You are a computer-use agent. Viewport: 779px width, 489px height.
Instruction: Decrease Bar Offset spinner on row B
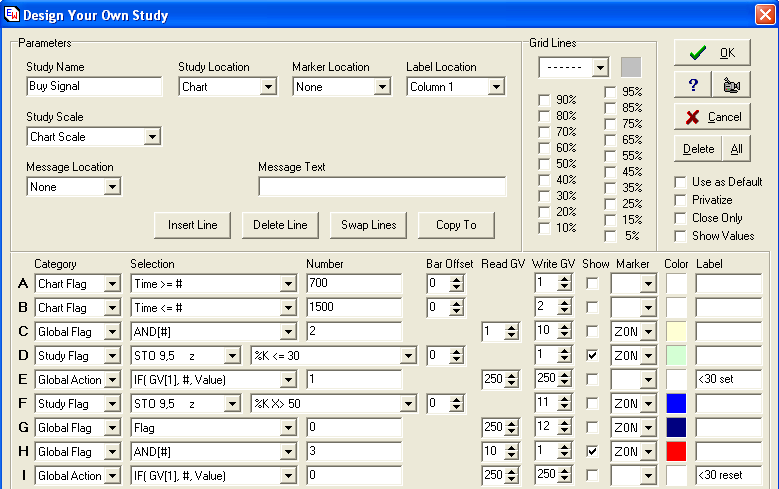click(x=458, y=312)
